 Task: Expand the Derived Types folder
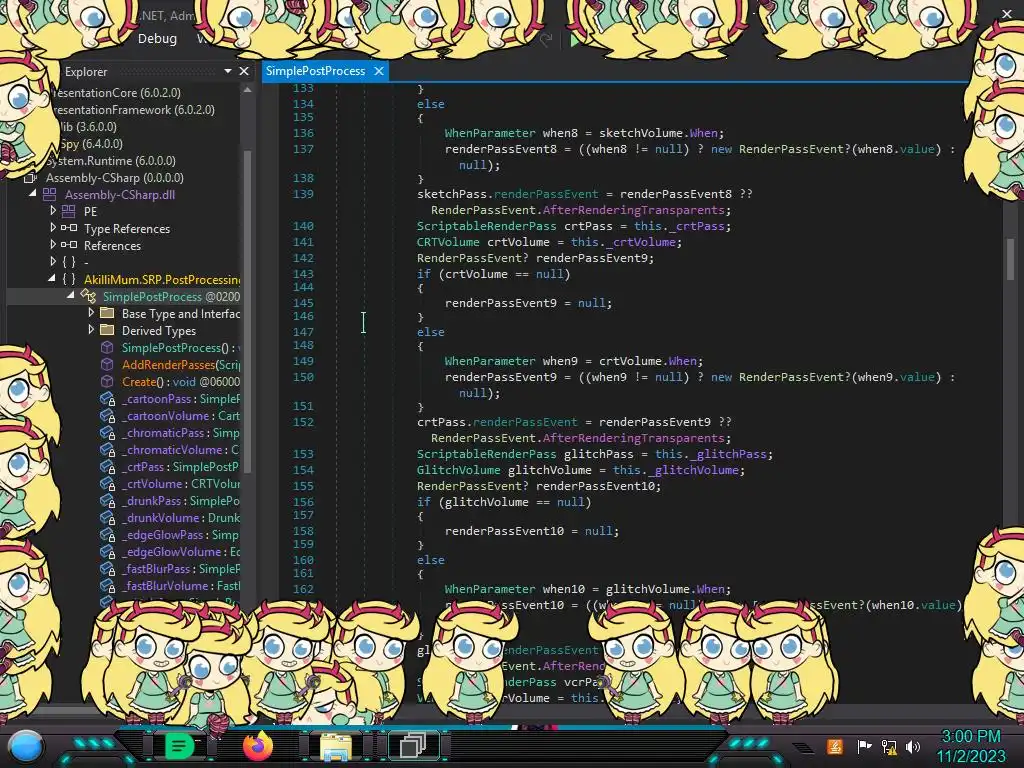point(91,330)
